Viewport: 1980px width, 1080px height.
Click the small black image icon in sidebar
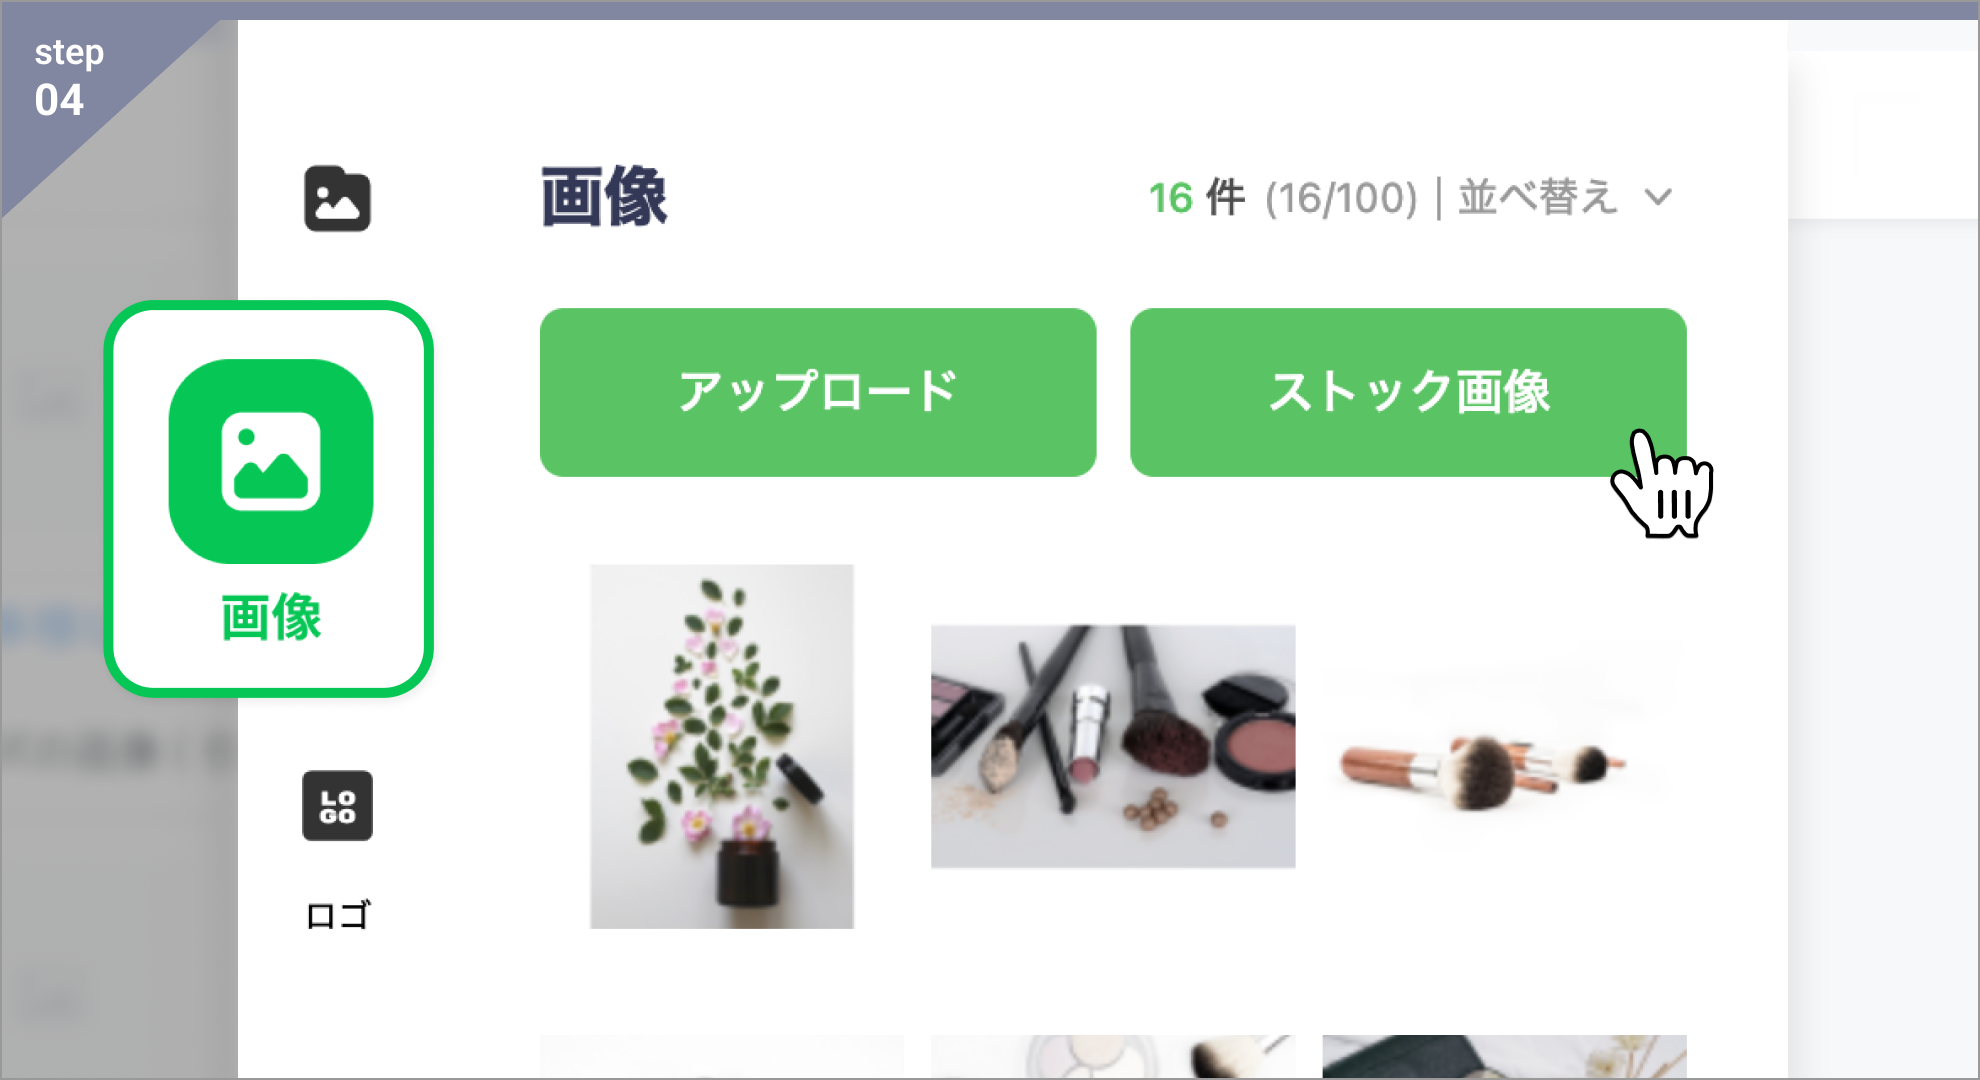(x=337, y=198)
